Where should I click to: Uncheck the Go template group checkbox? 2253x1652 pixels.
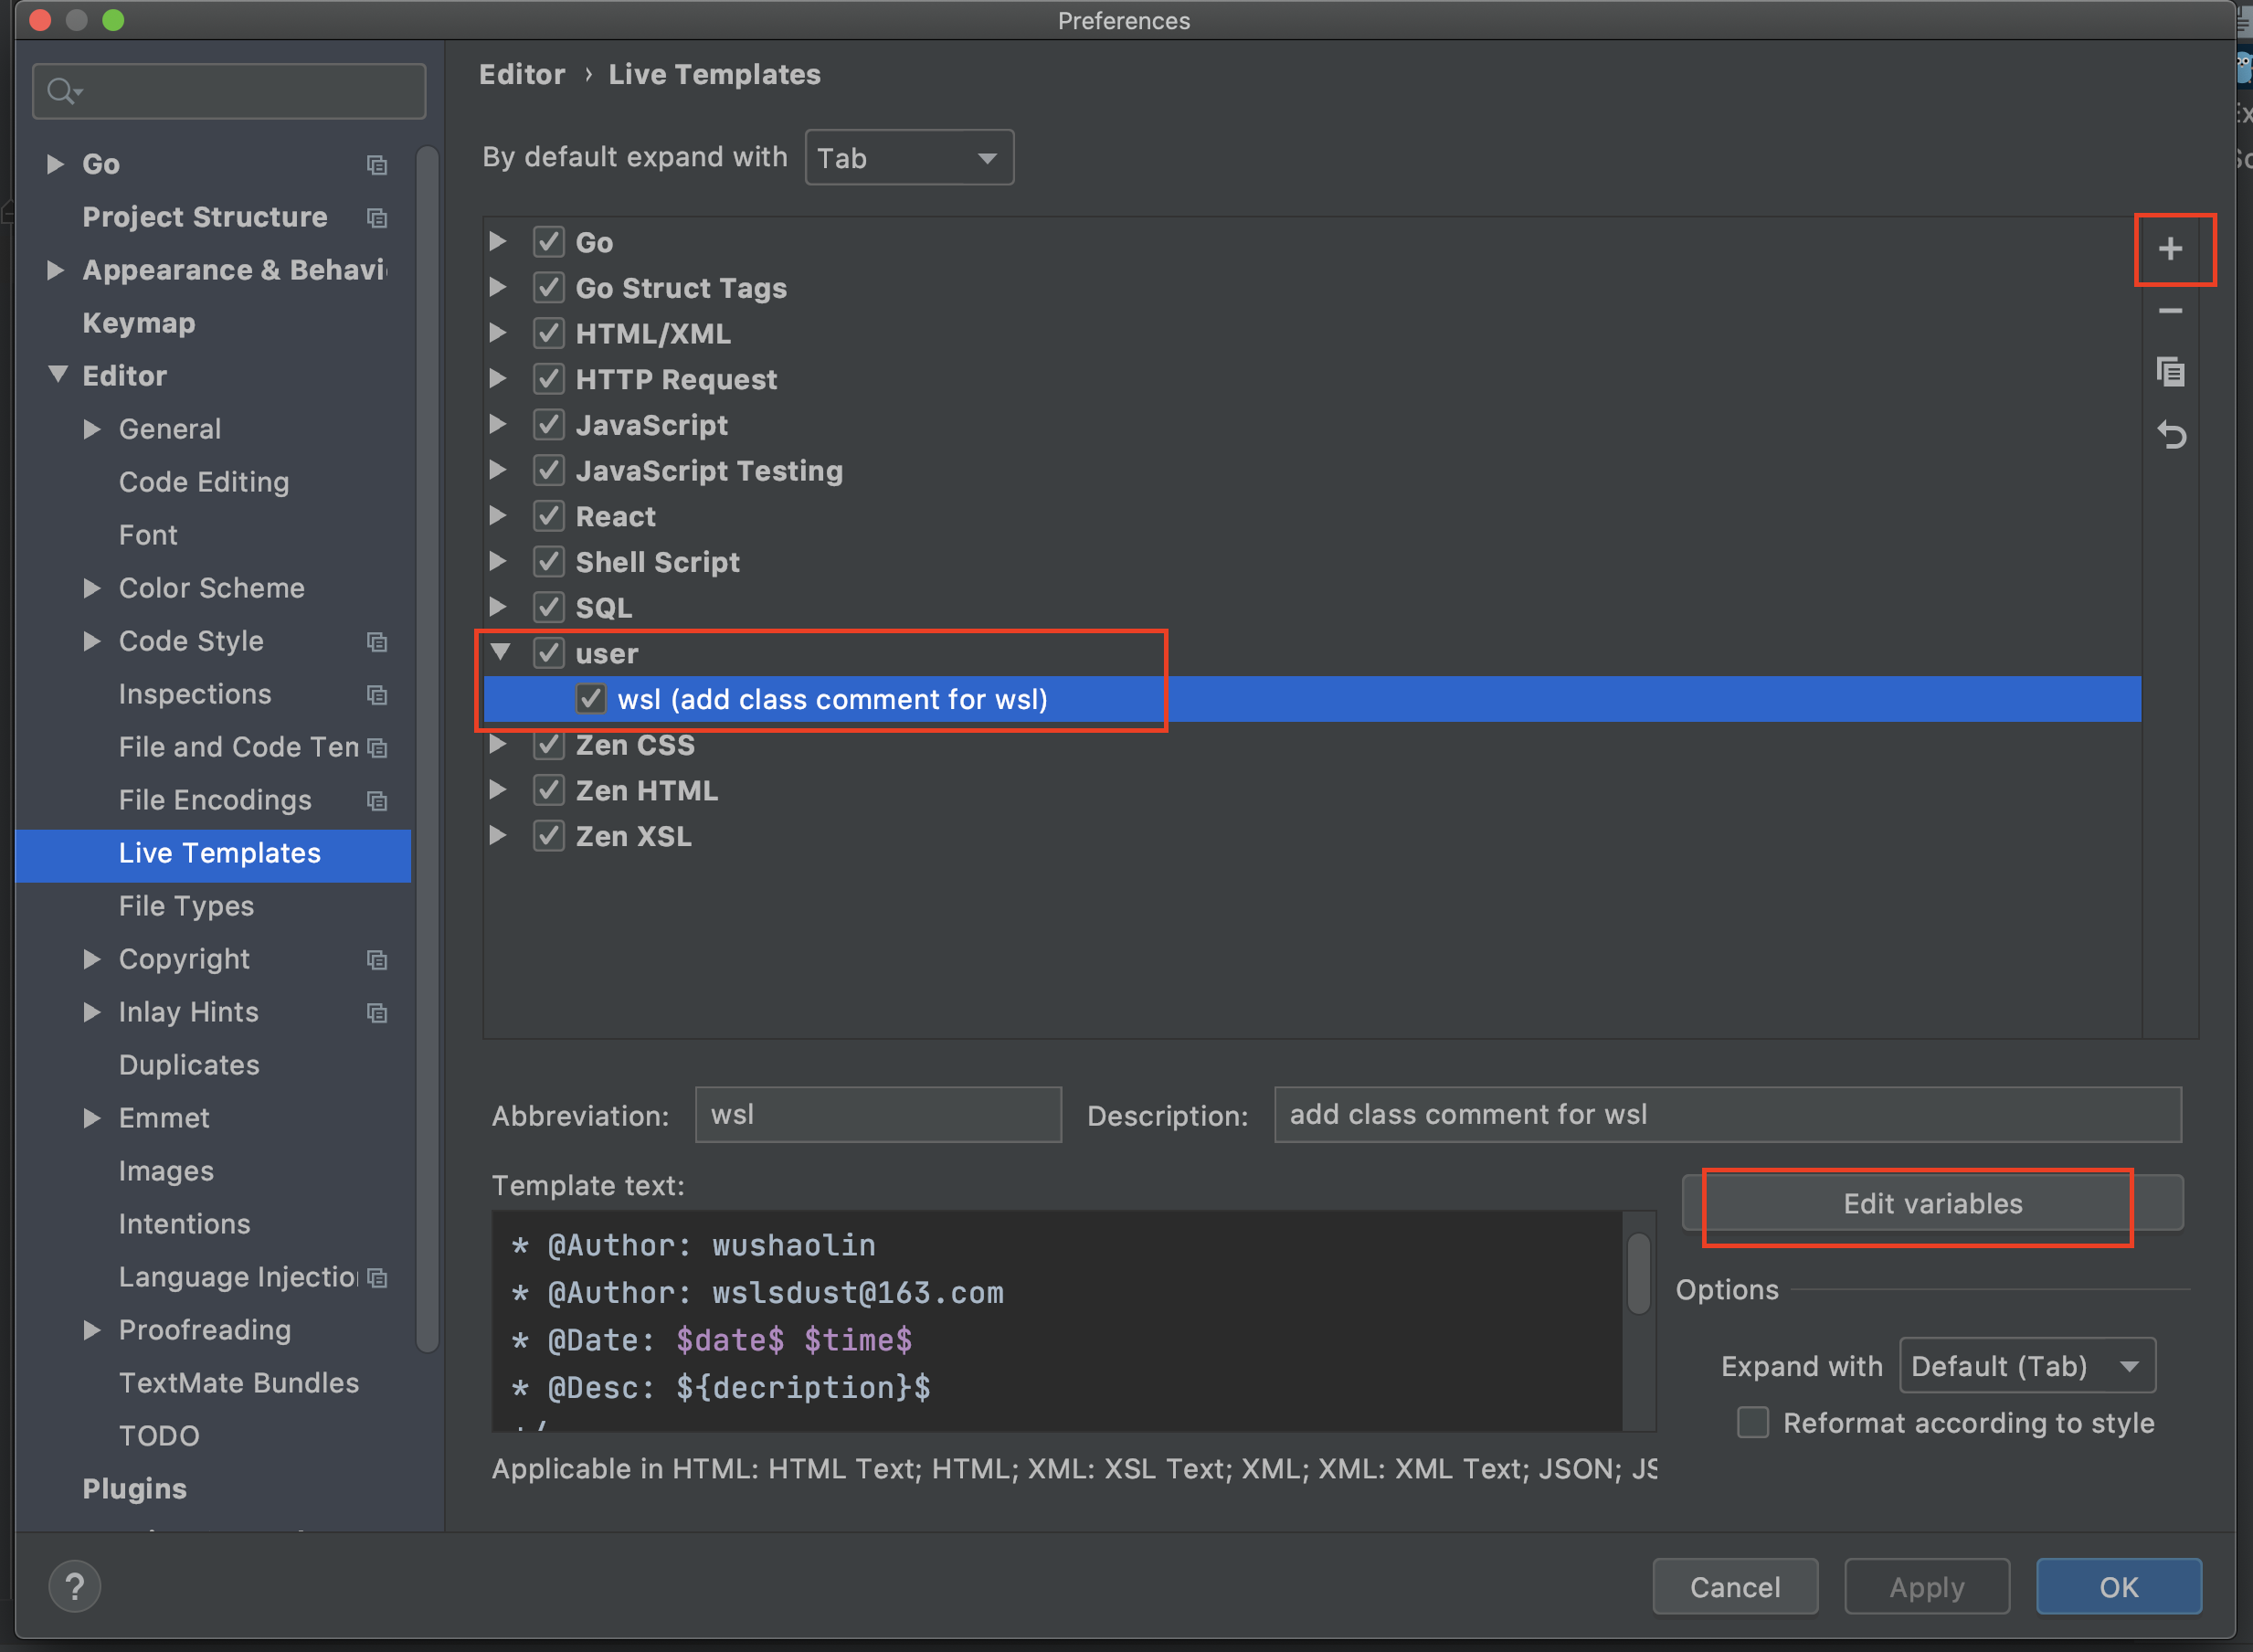point(548,242)
